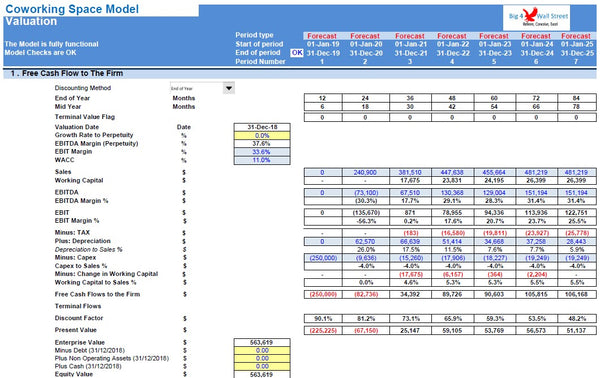Select the EBIT Margin -56.3% cell
This screenshot has height=378, width=600.
click(366, 221)
